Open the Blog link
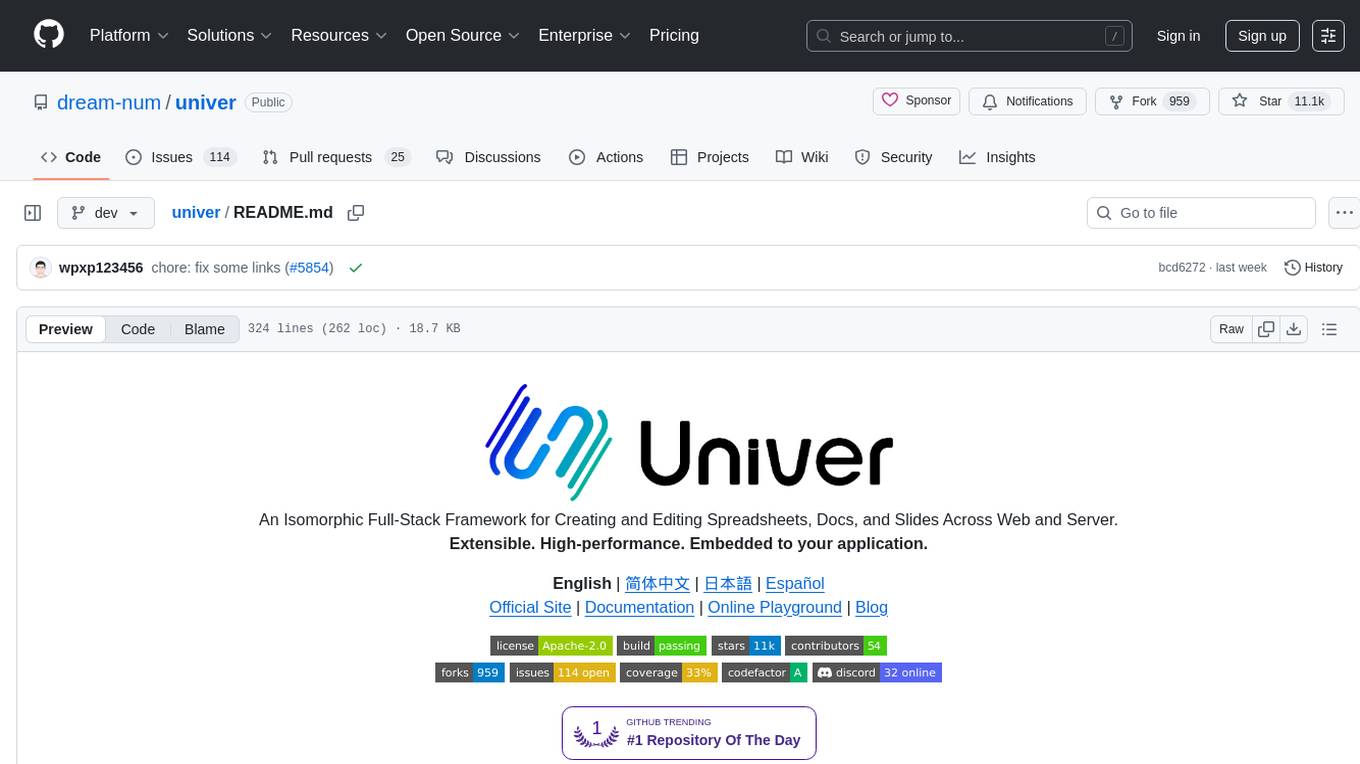The width and height of the screenshot is (1360, 764). click(872, 607)
